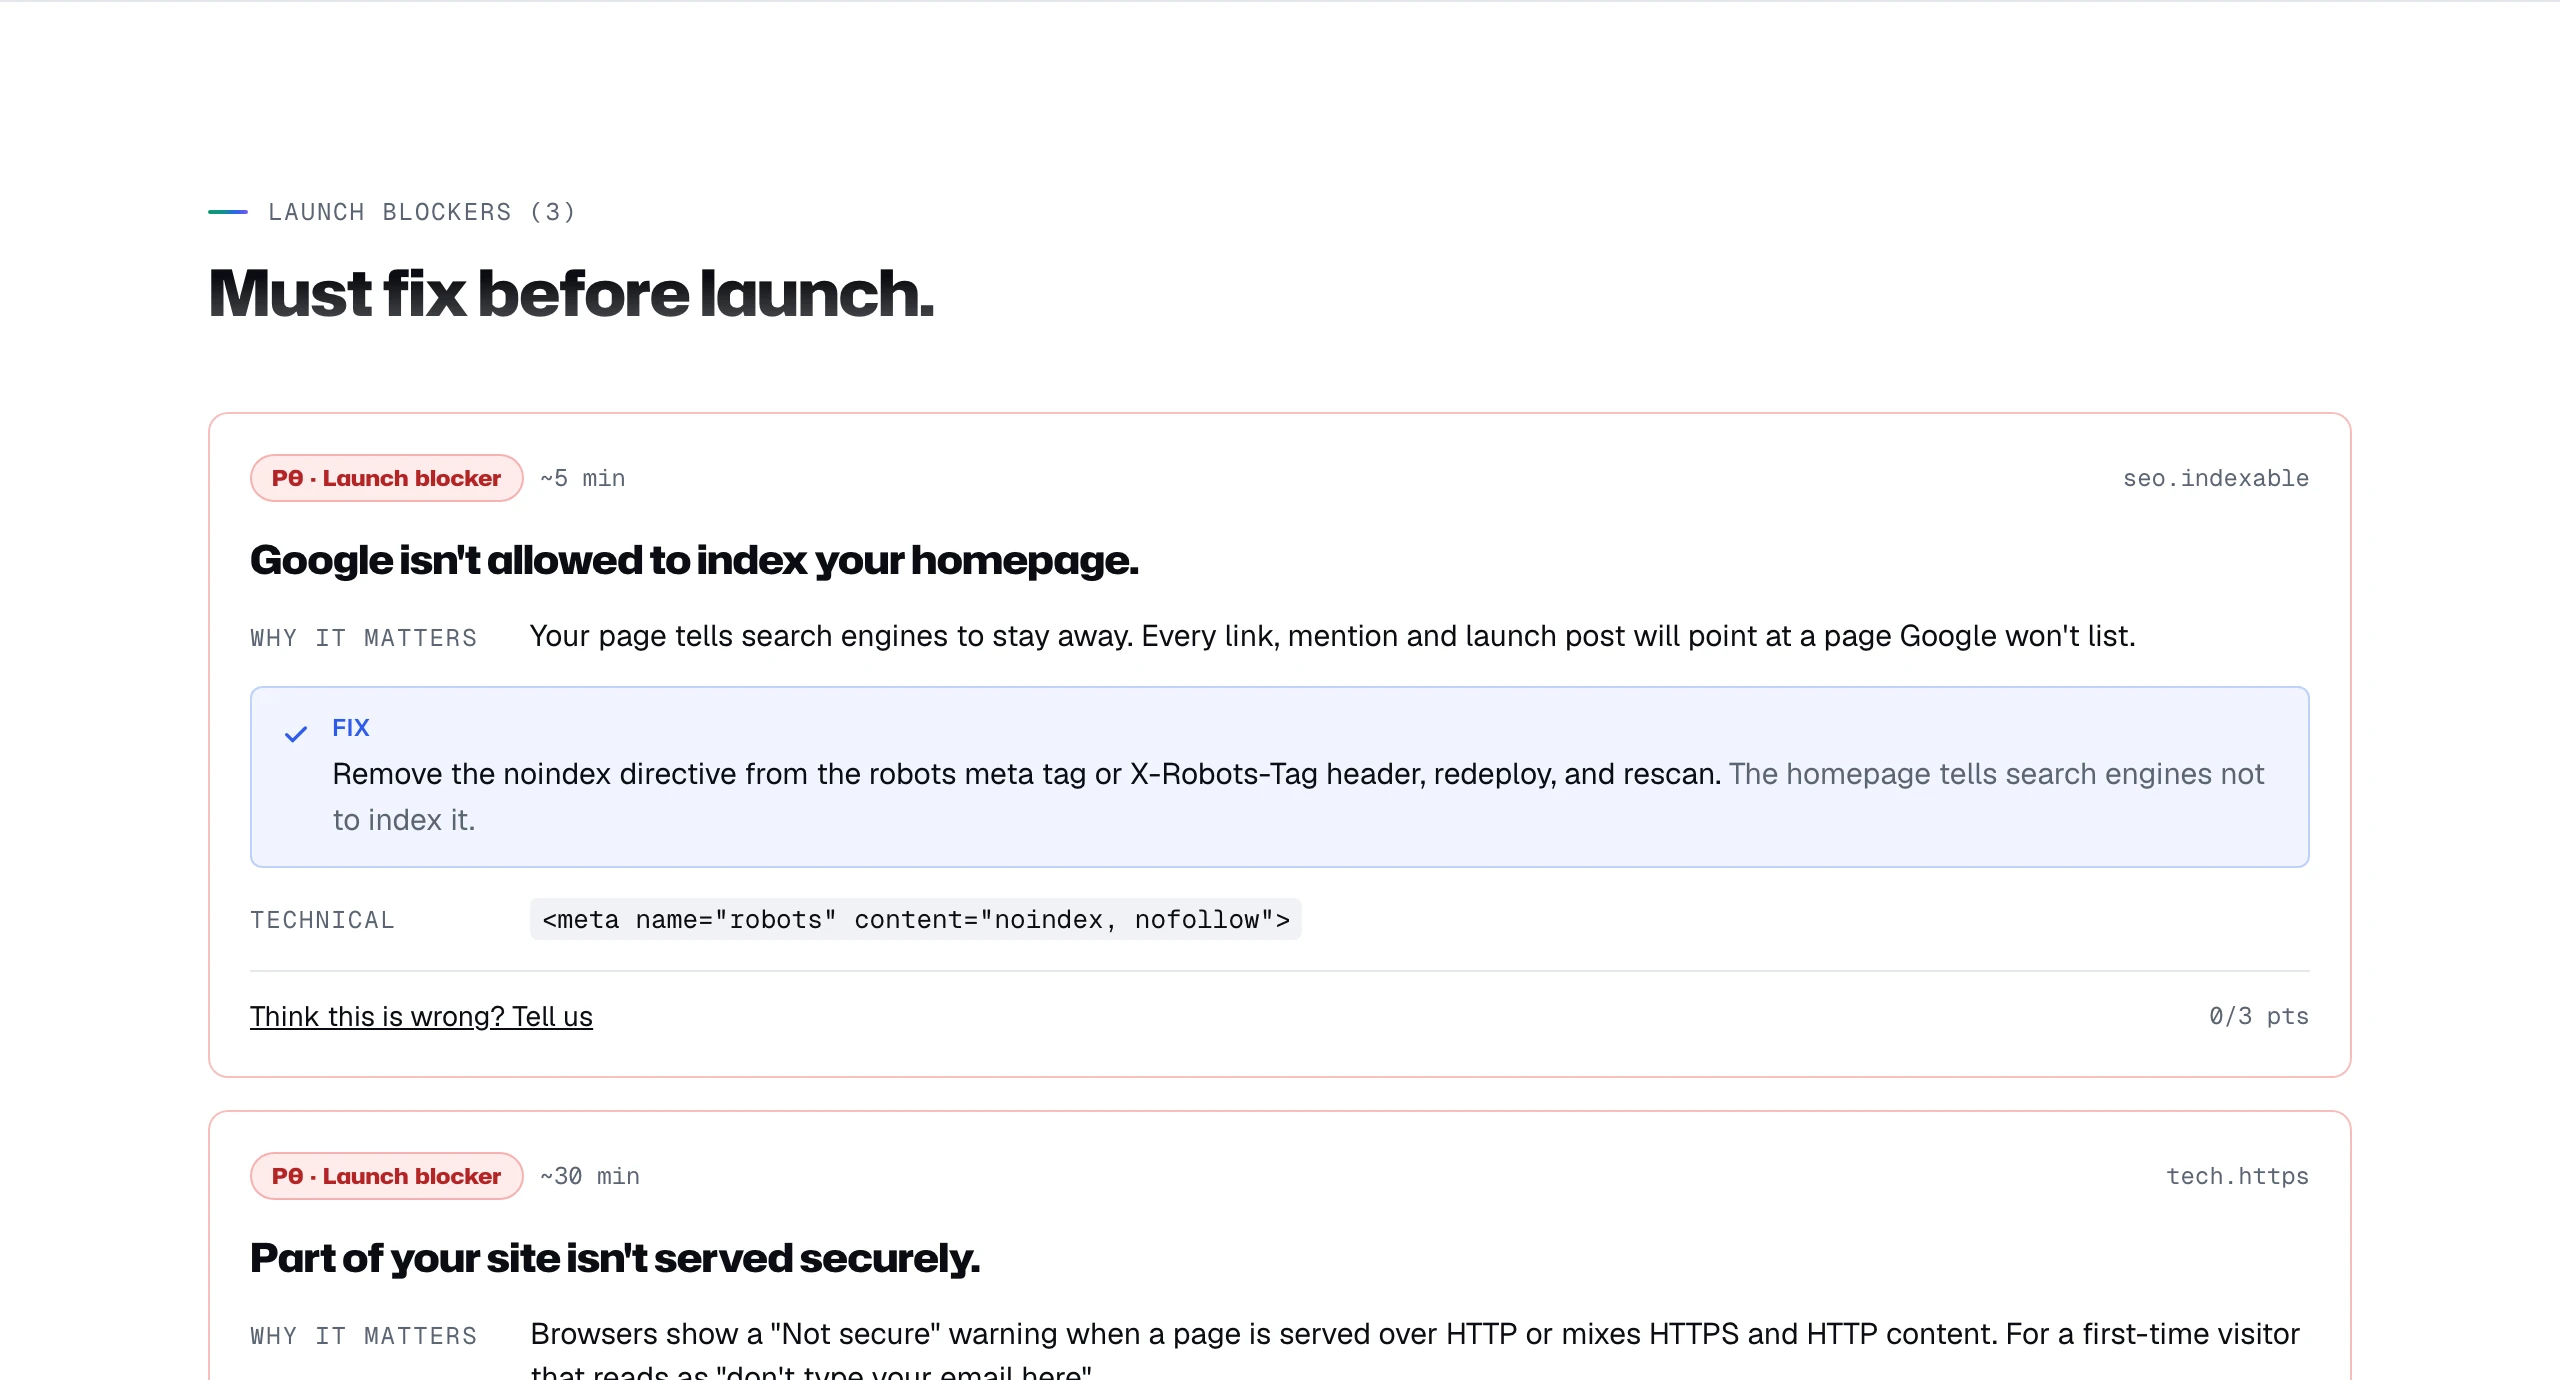Screen dimensions: 2560x1380
Task: Click the '0/3 pts' score label
Action: pyautogui.click(x=2258, y=1016)
